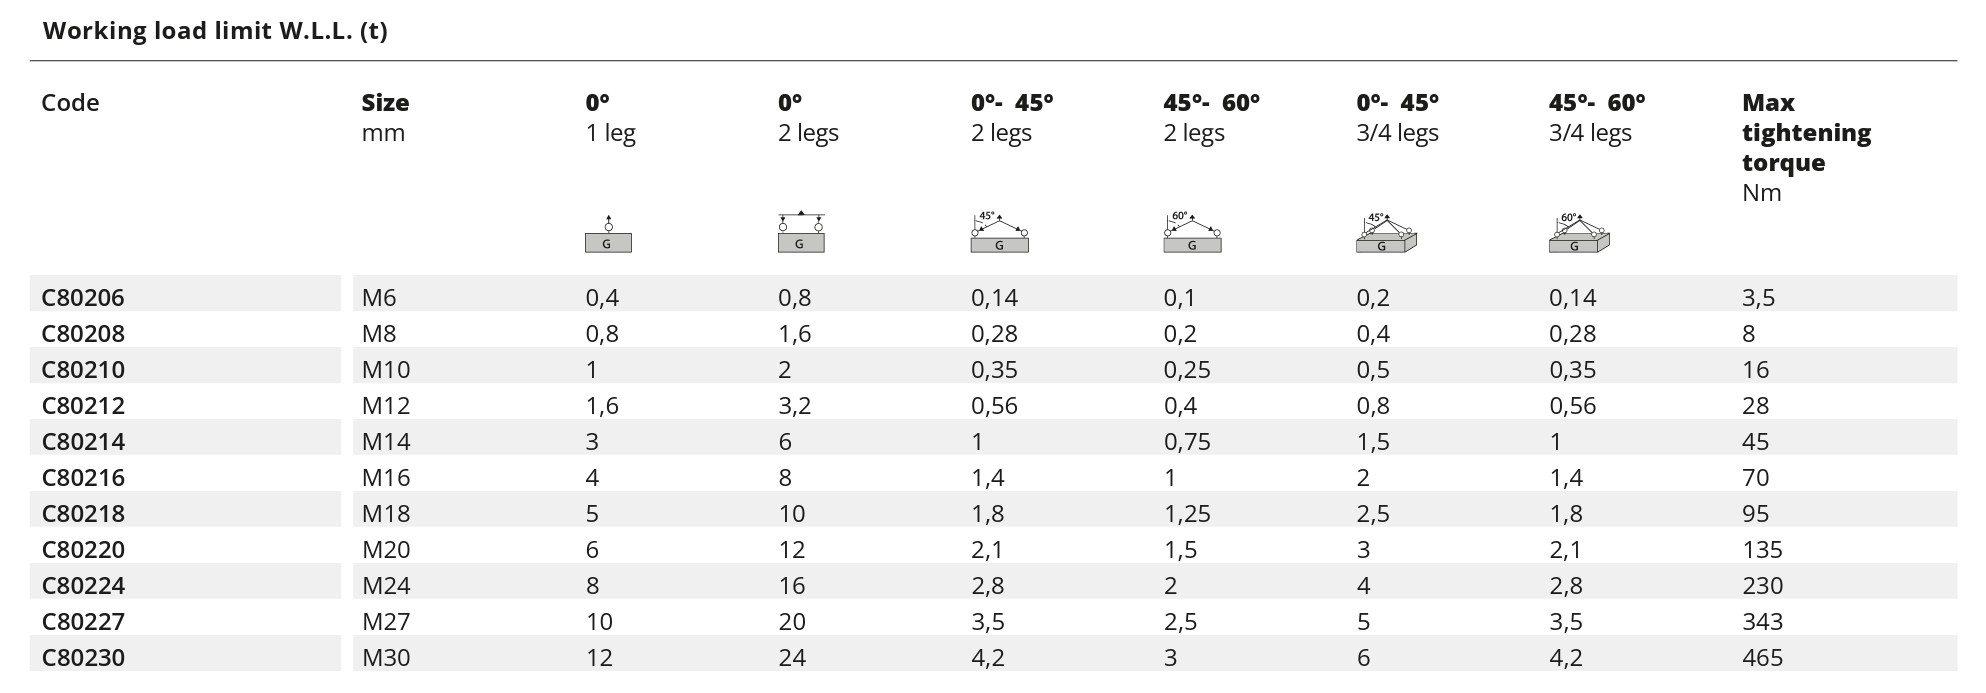Click the two-leg 0° lifting diagram icon
Screen dimensions: 1986x693
tap(801, 234)
